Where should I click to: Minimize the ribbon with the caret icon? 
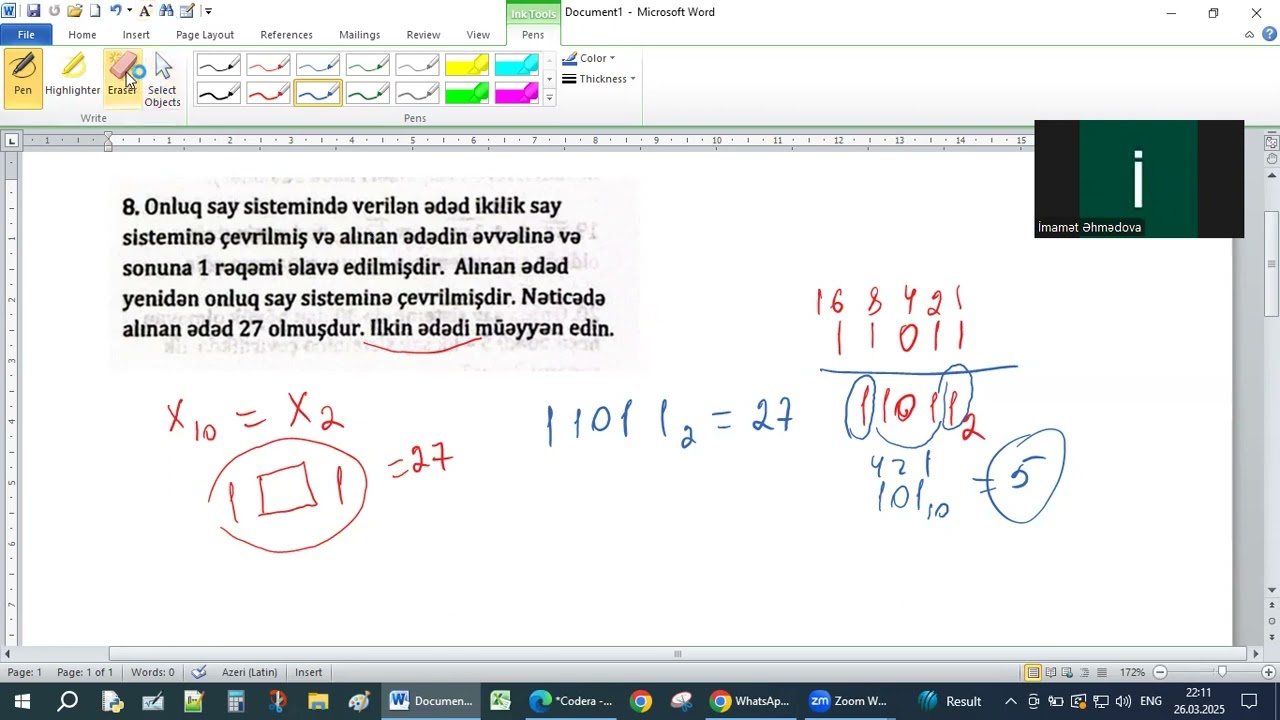point(1249,34)
